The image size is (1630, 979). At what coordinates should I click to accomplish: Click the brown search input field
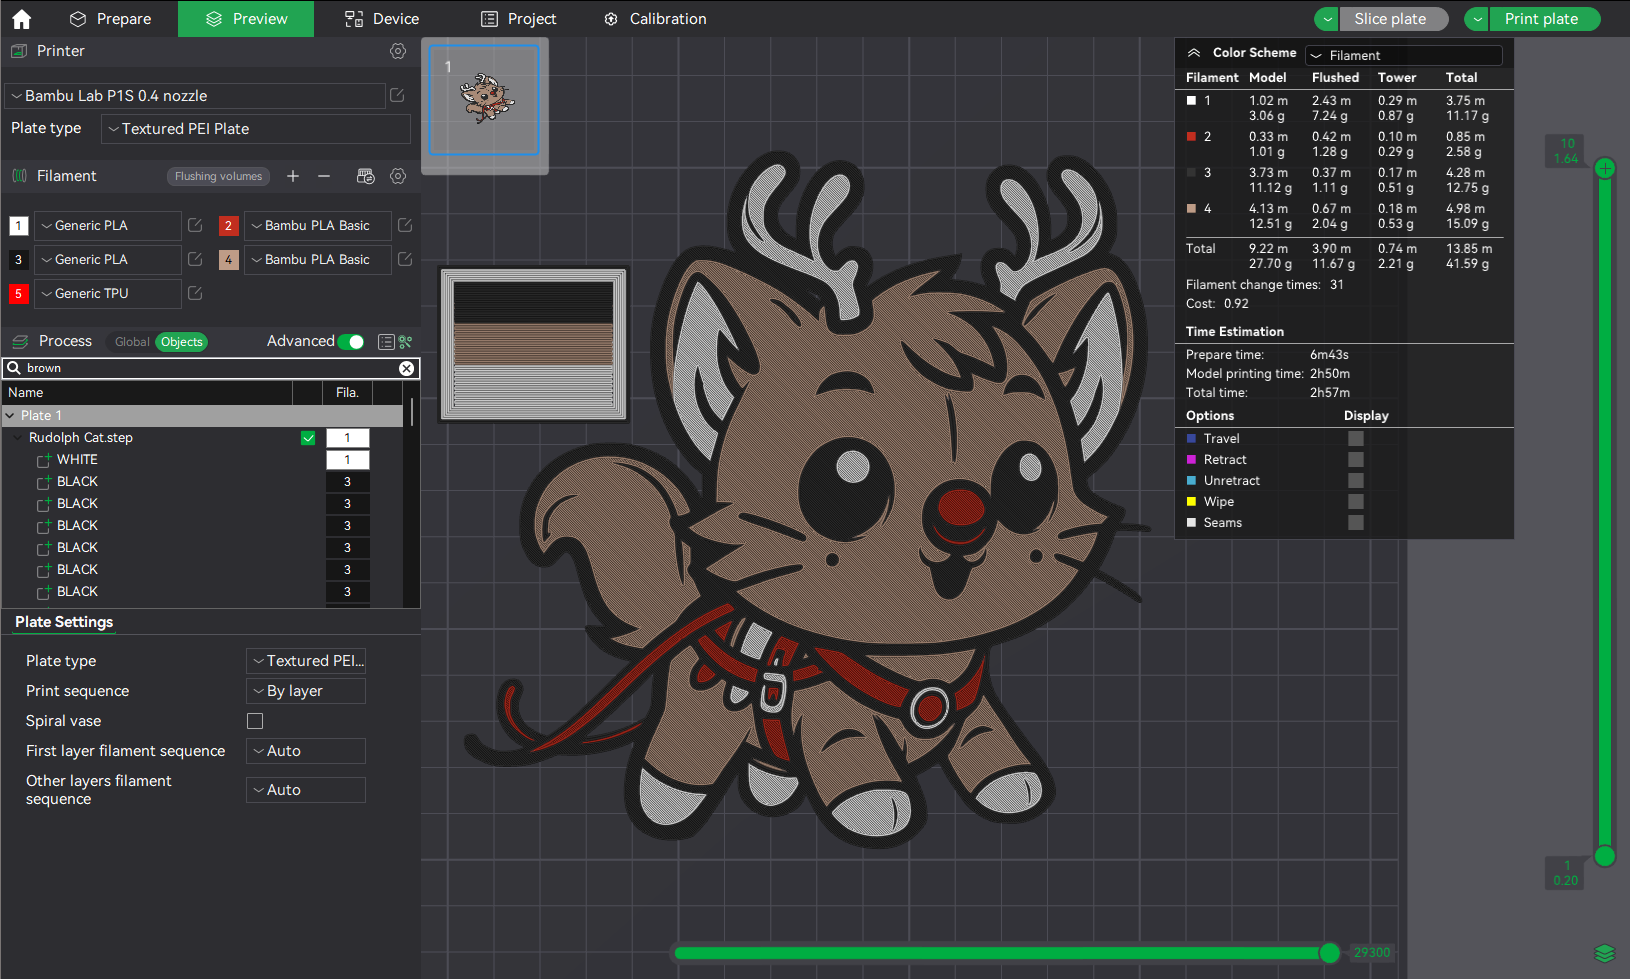pyautogui.click(x=210, y=368)
